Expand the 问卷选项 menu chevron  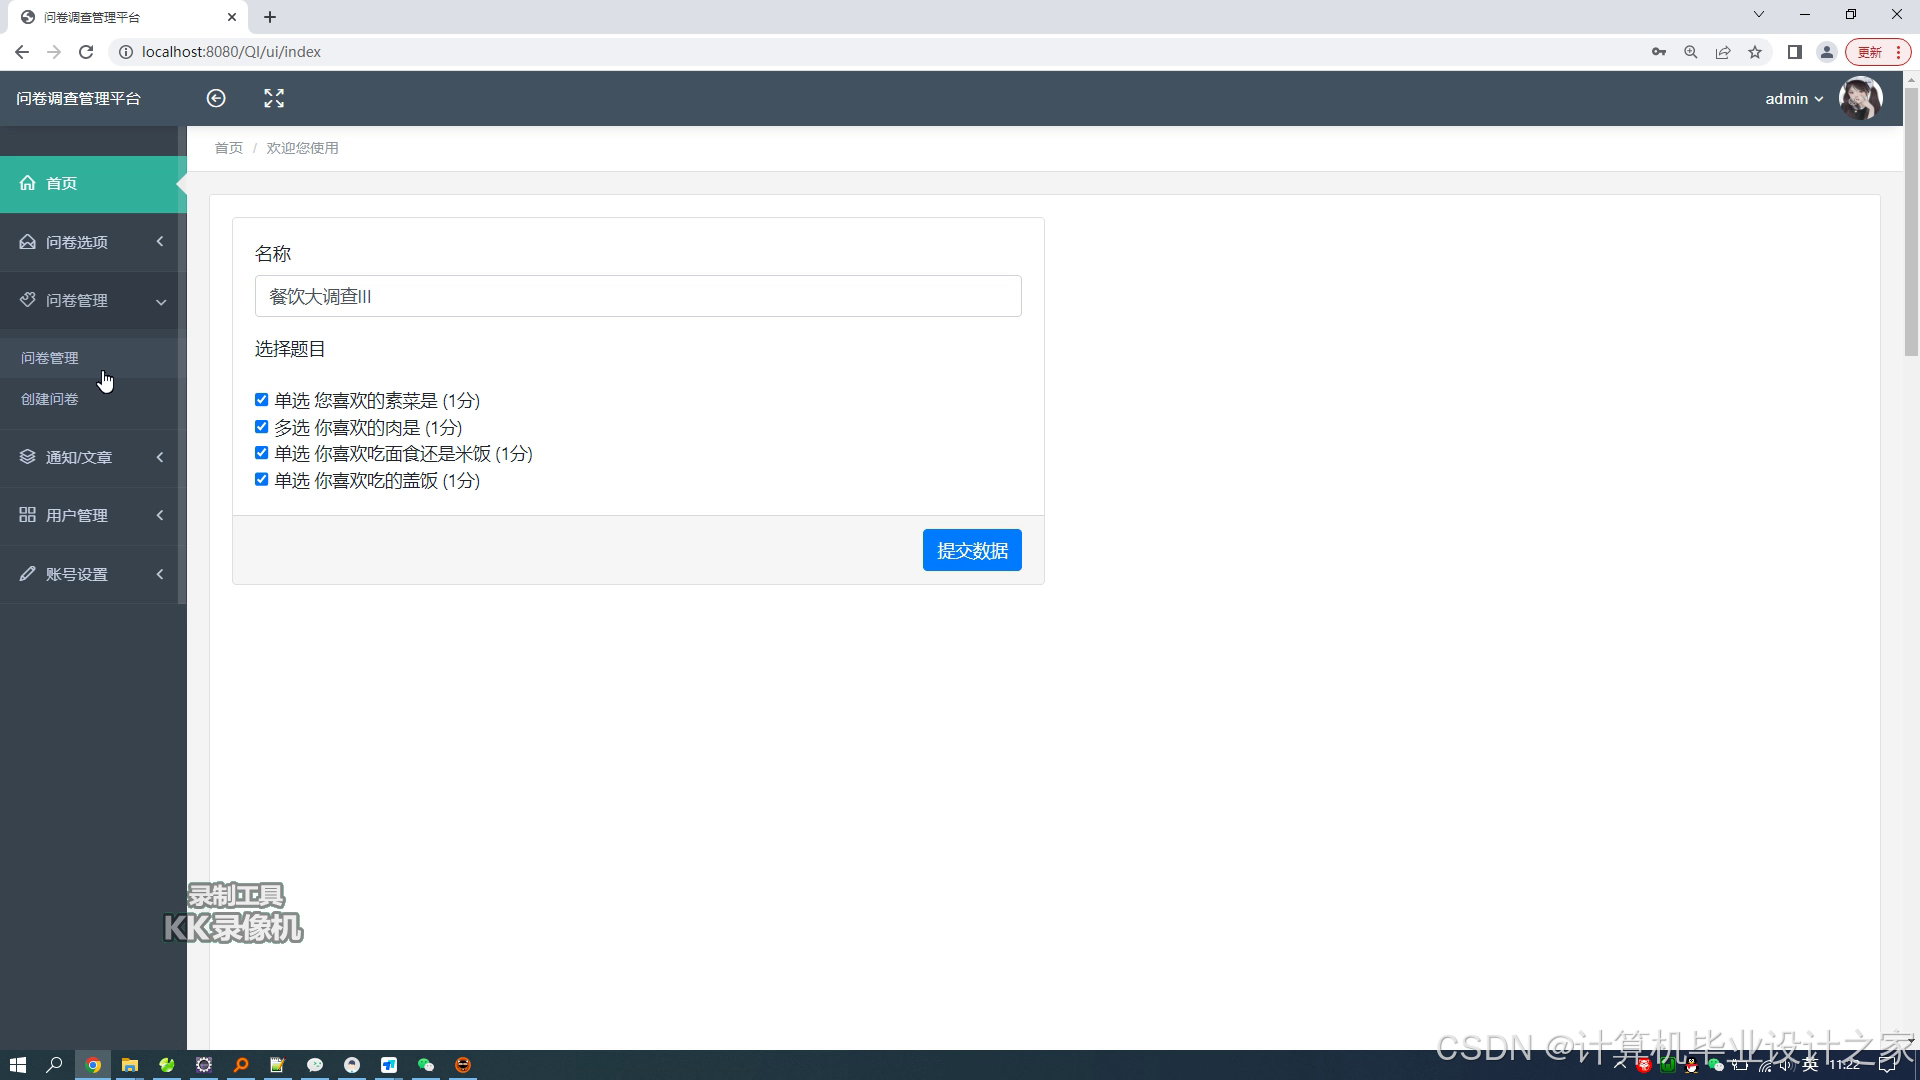click(x=160, y=242)
